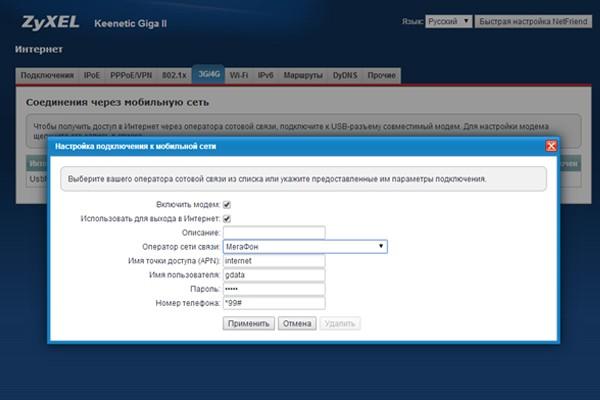Open the Маршруты tab
600x400 pixels.
point(303,75)
